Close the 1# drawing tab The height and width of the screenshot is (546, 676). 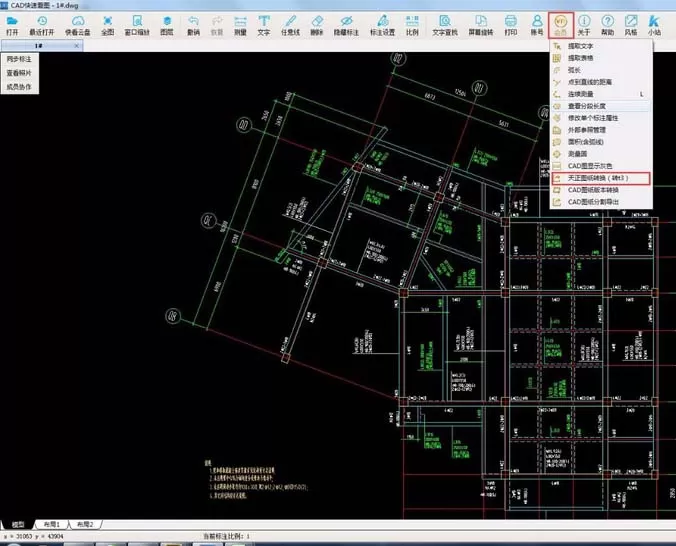point(77,46)
